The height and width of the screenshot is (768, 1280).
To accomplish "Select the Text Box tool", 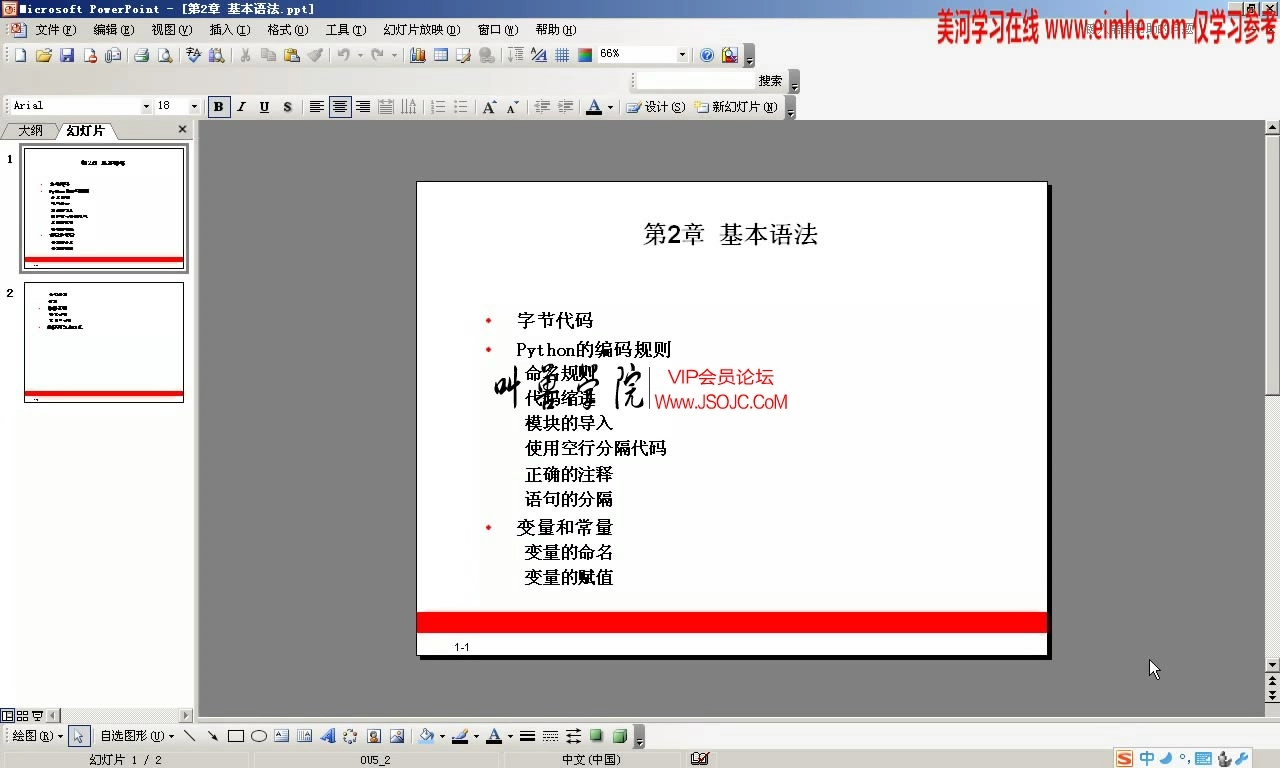I will click(281, 735).
